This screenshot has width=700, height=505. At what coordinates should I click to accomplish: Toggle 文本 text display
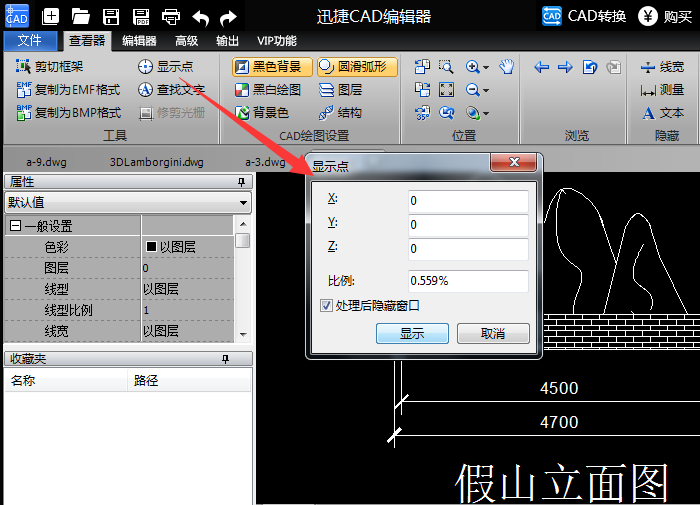663,113
